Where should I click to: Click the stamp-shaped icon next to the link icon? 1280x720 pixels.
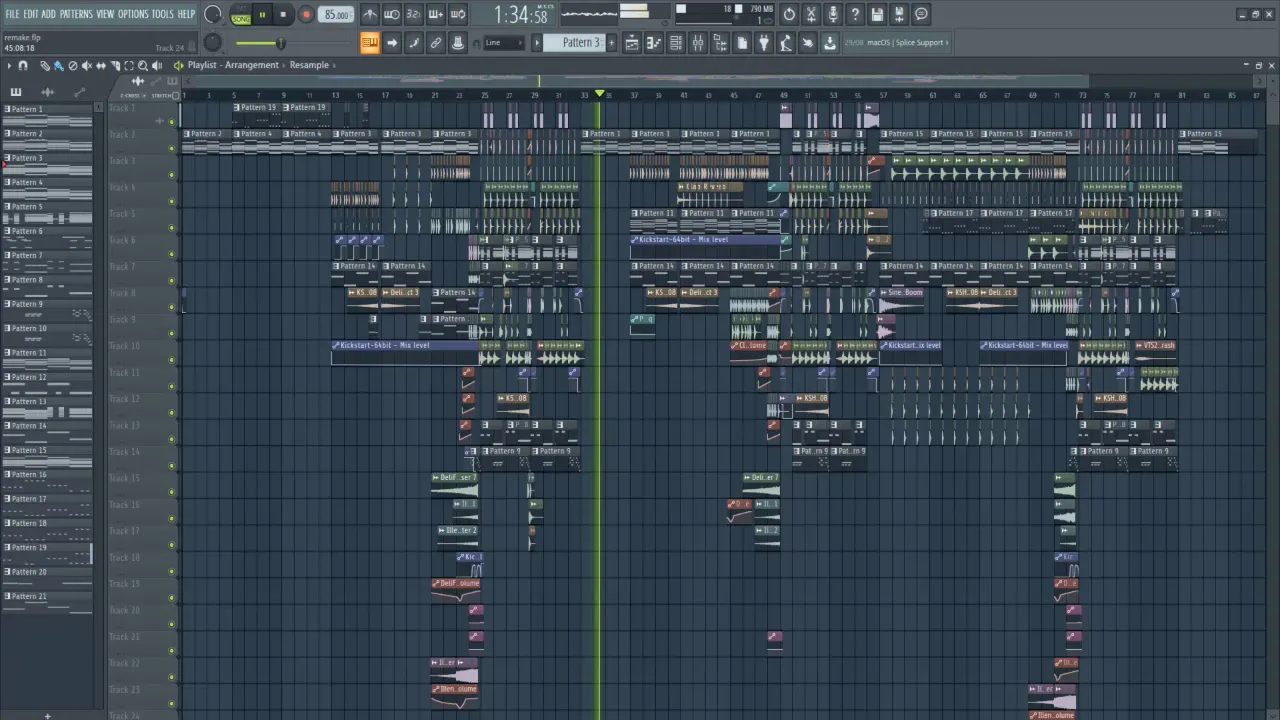point(458,43)
